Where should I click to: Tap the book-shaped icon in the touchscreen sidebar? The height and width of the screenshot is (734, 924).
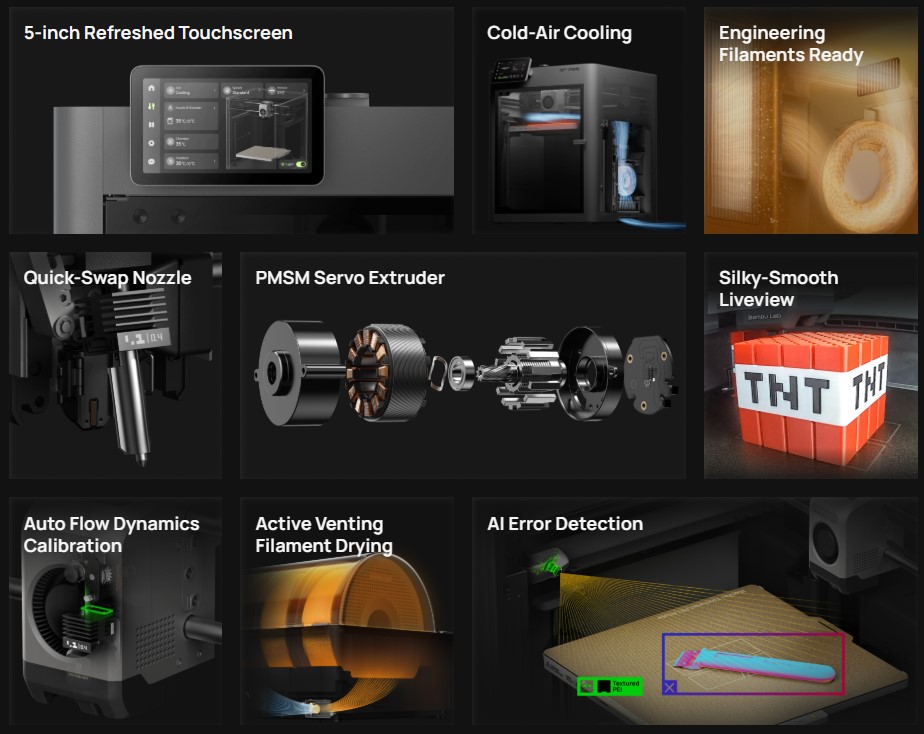point(151,125)
